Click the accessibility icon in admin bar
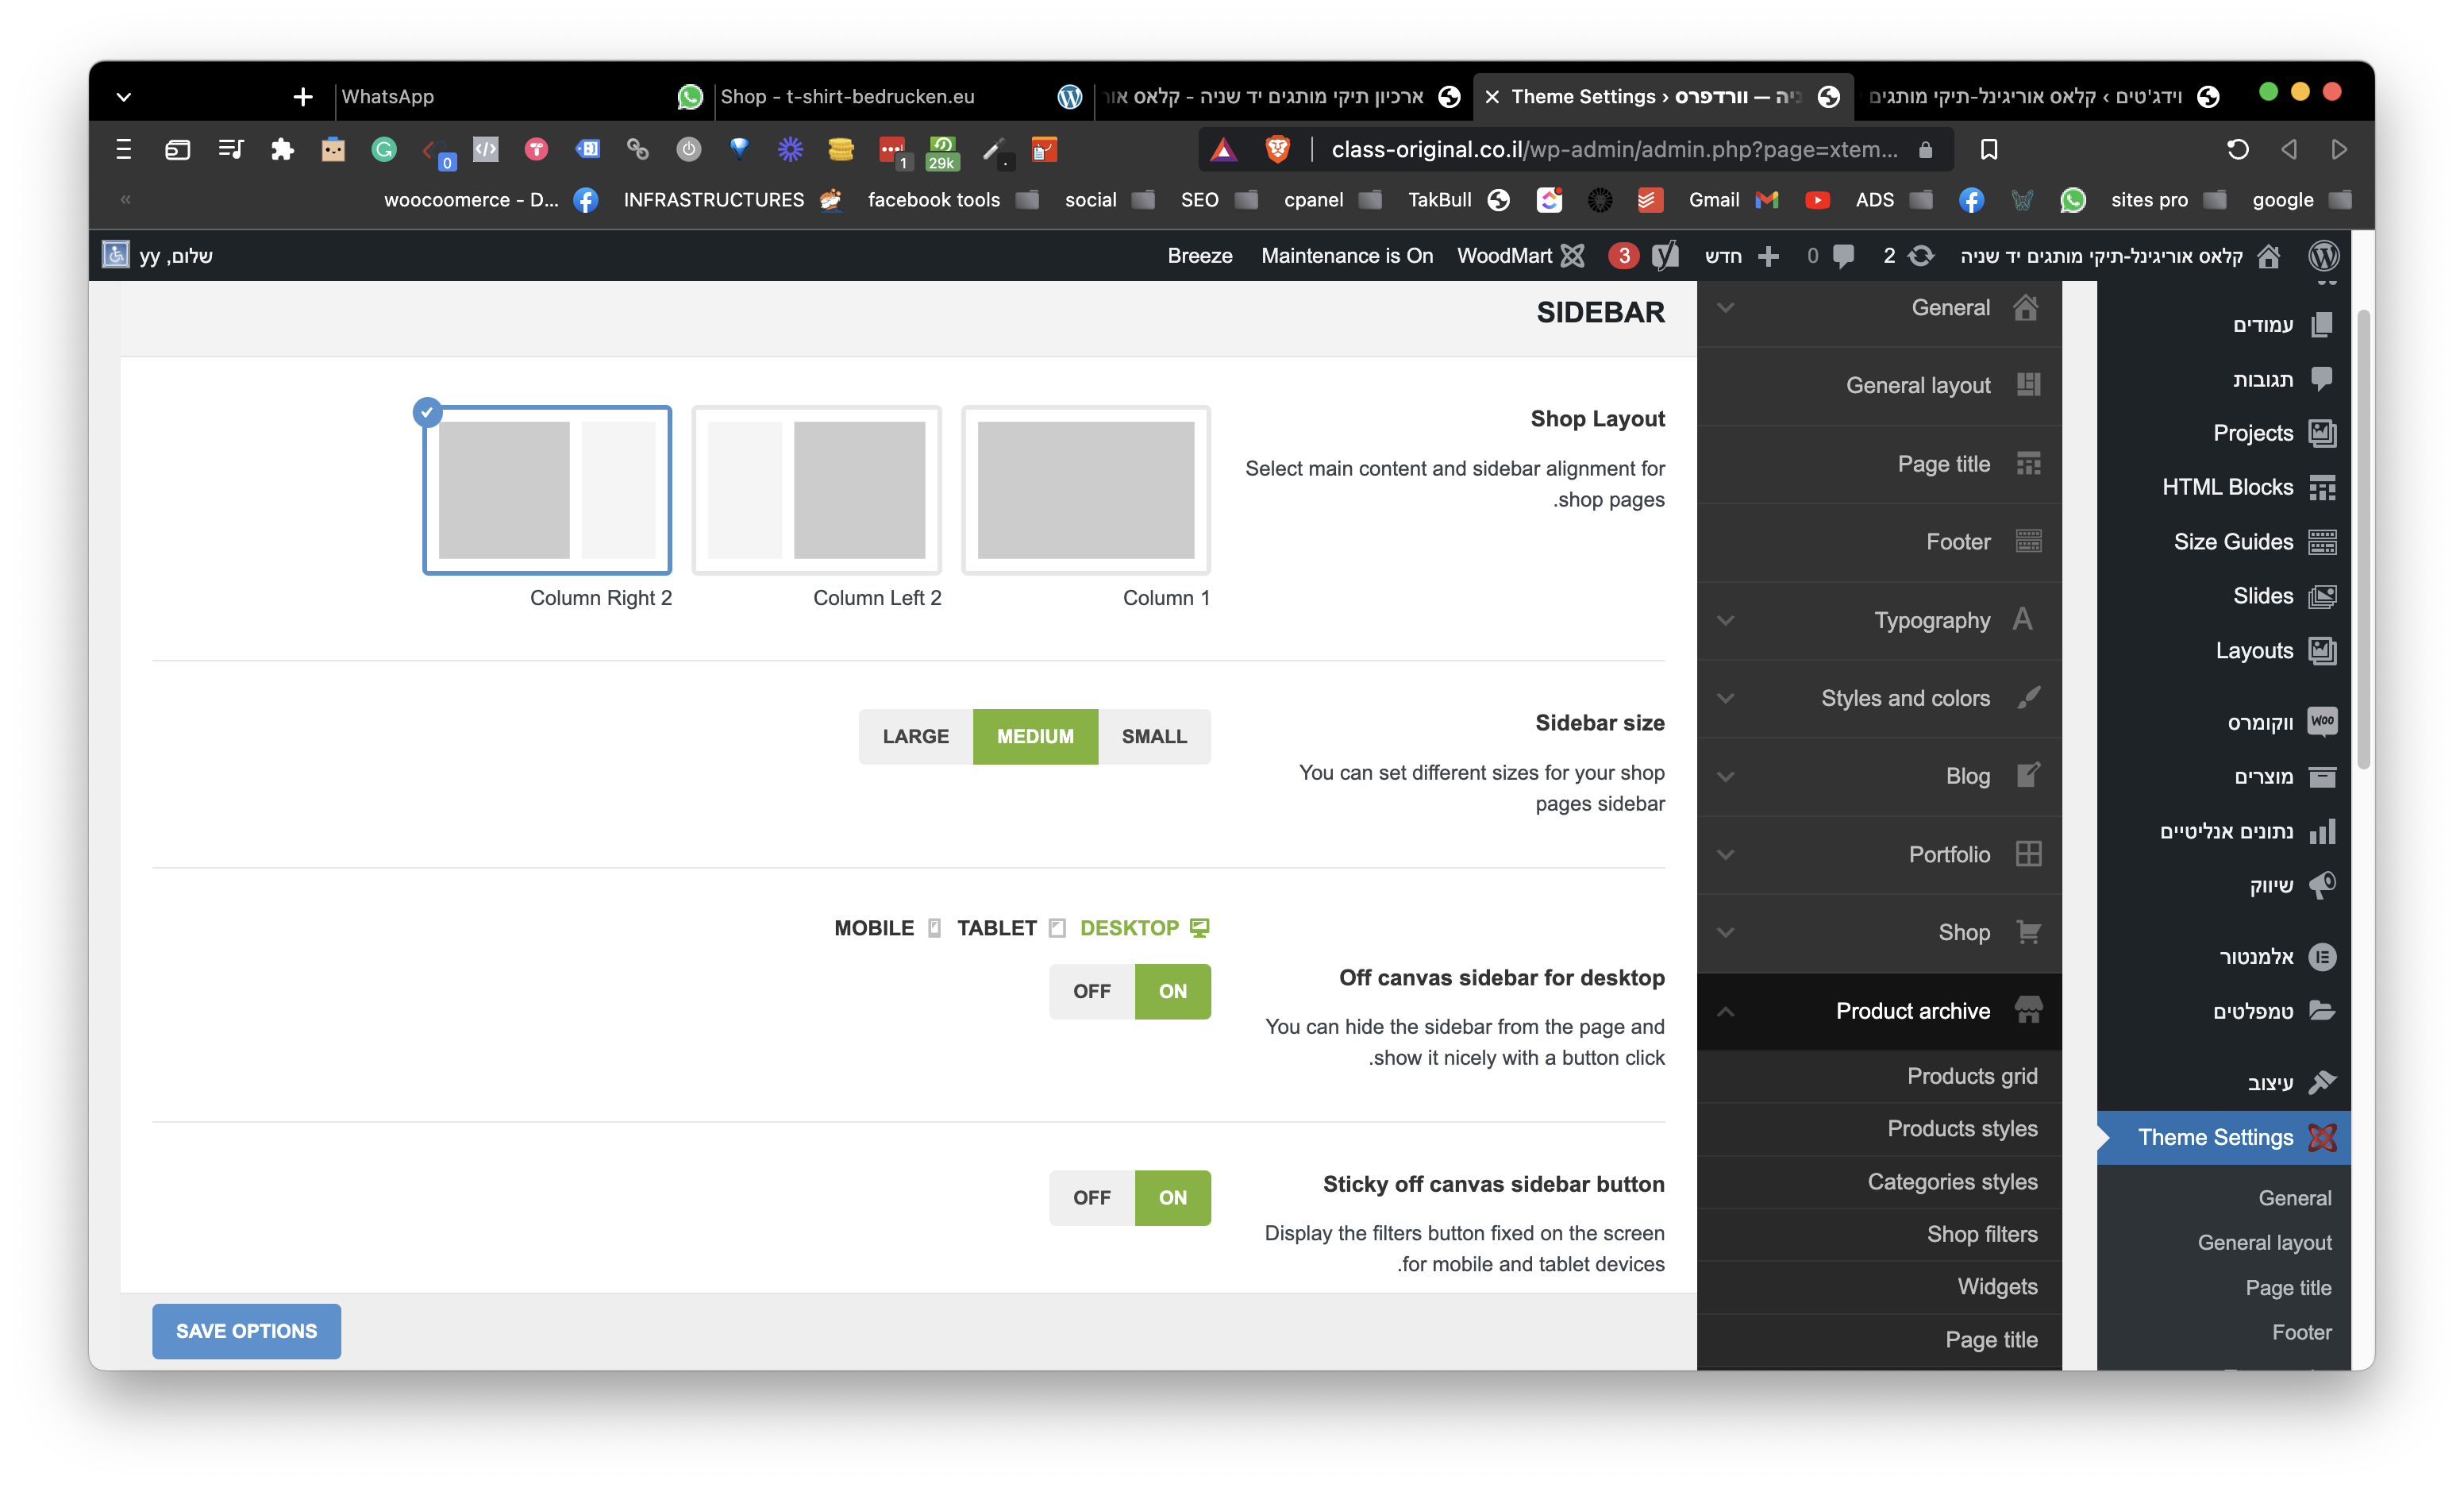2464x1488 pixels. coord(116,255)
